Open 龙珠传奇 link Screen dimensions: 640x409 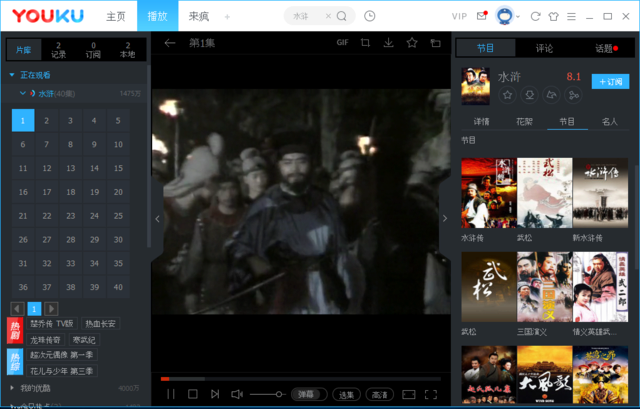[x=45, y=340]
